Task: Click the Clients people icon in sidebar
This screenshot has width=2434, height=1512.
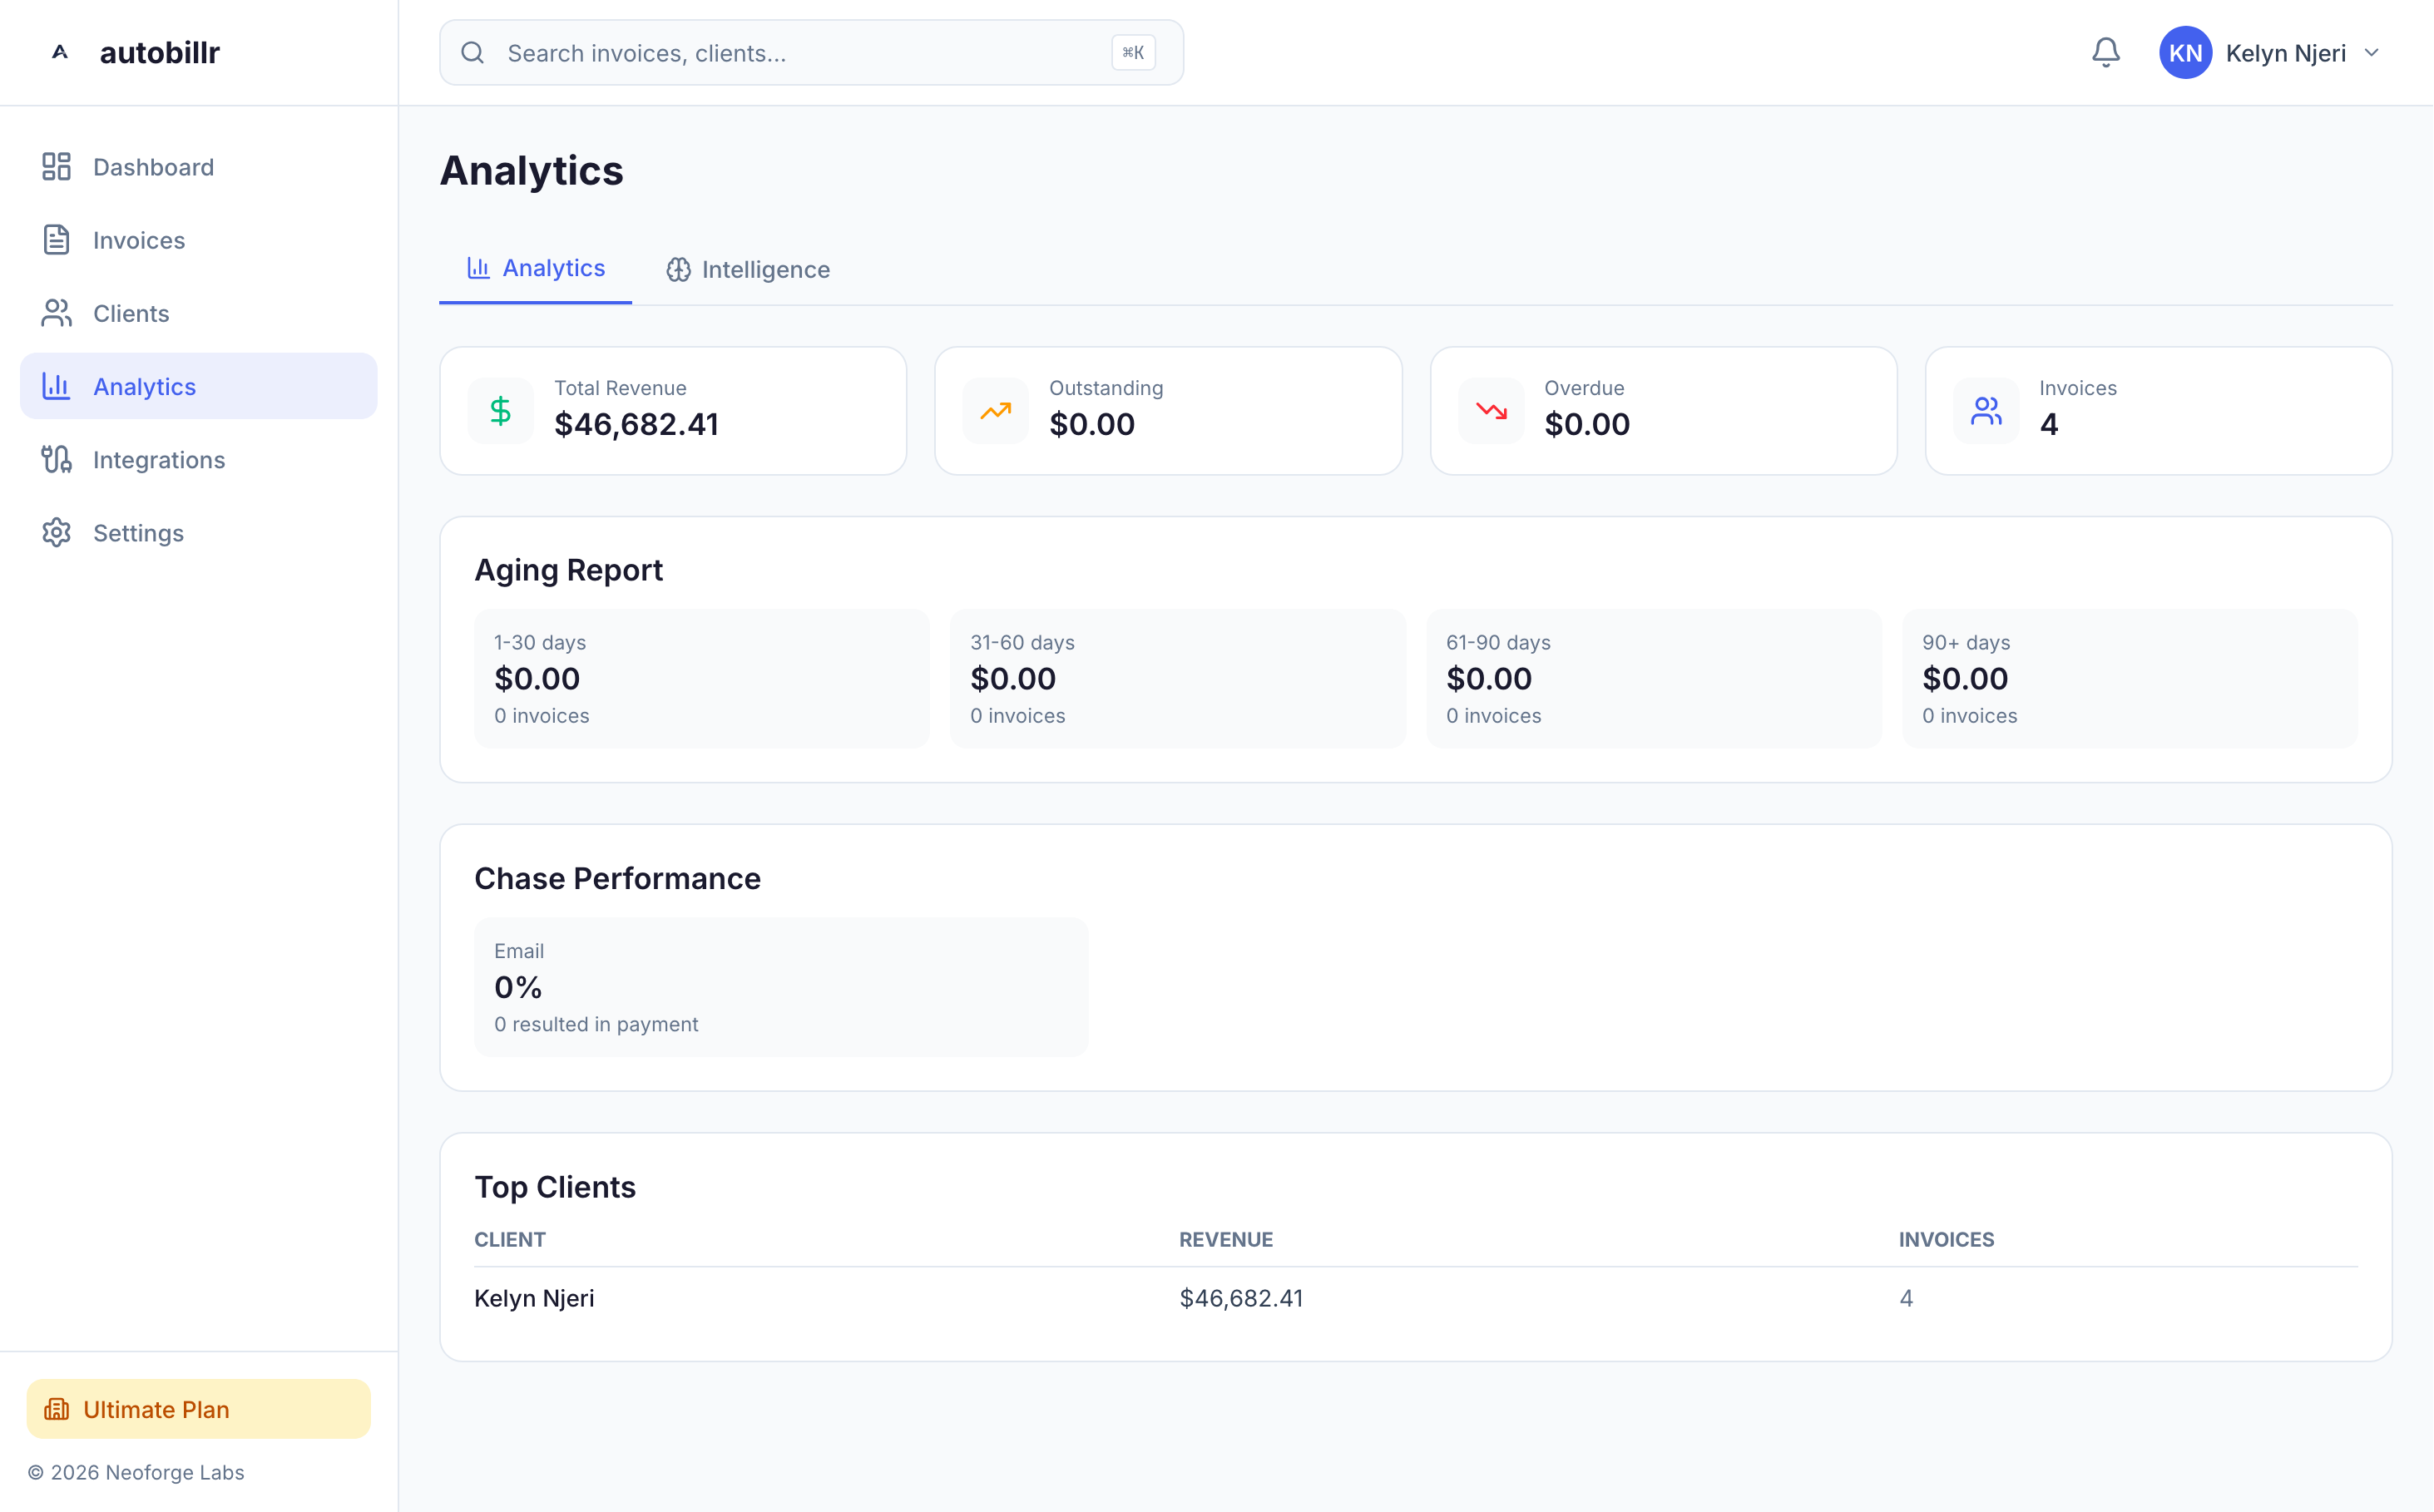Action: (x=56, y=313)
